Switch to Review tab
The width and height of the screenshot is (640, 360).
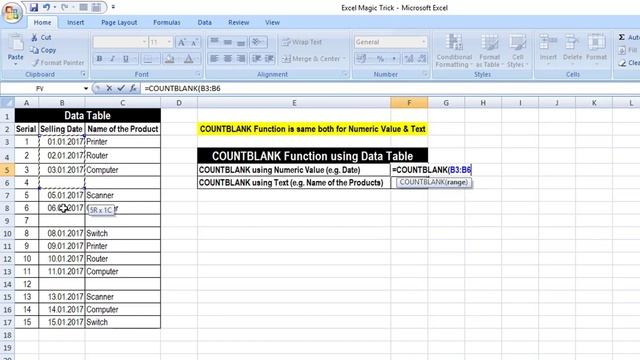[238, 22]
